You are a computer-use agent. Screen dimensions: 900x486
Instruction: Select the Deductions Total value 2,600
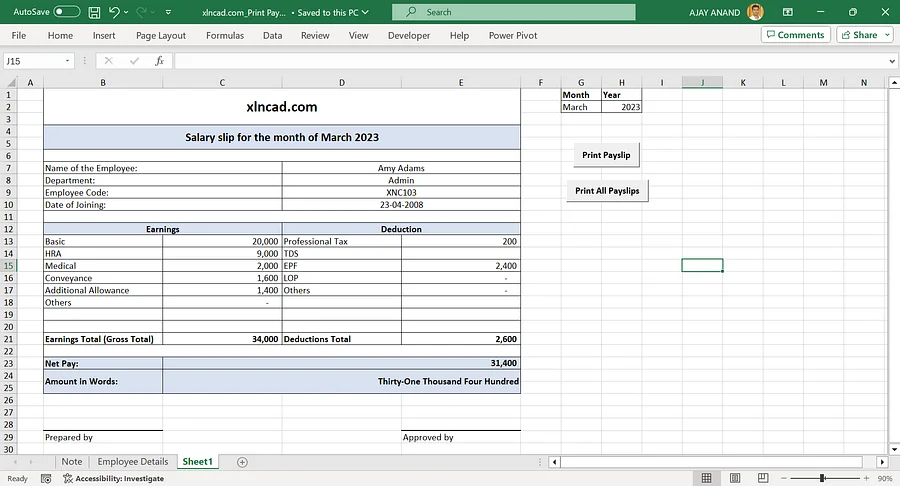click(x=461, y=339)
